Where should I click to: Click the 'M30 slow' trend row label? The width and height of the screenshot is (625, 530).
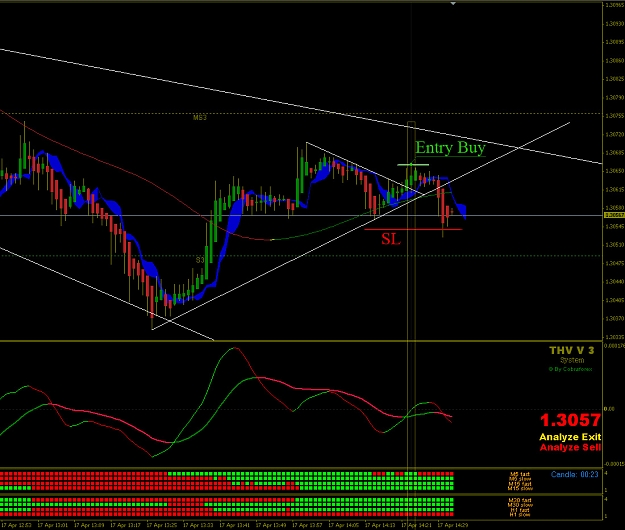(x=520, y=505)
